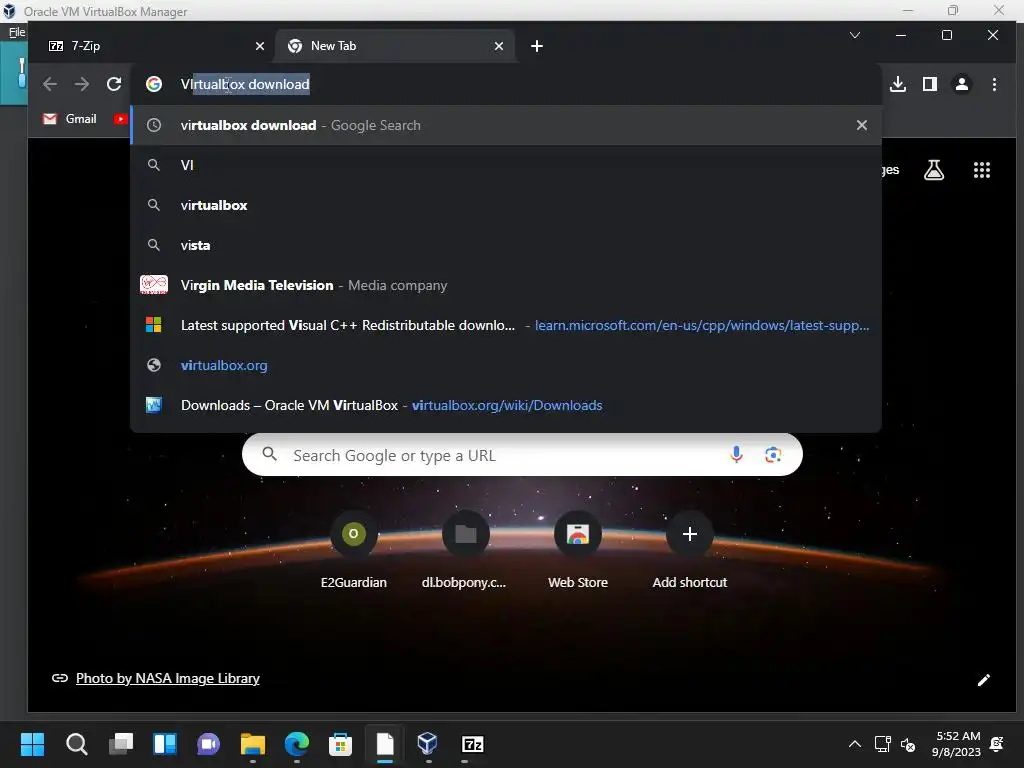Open the Chat taskbar icon
This screenshot has height=768, width=1024.
point(208,744)
